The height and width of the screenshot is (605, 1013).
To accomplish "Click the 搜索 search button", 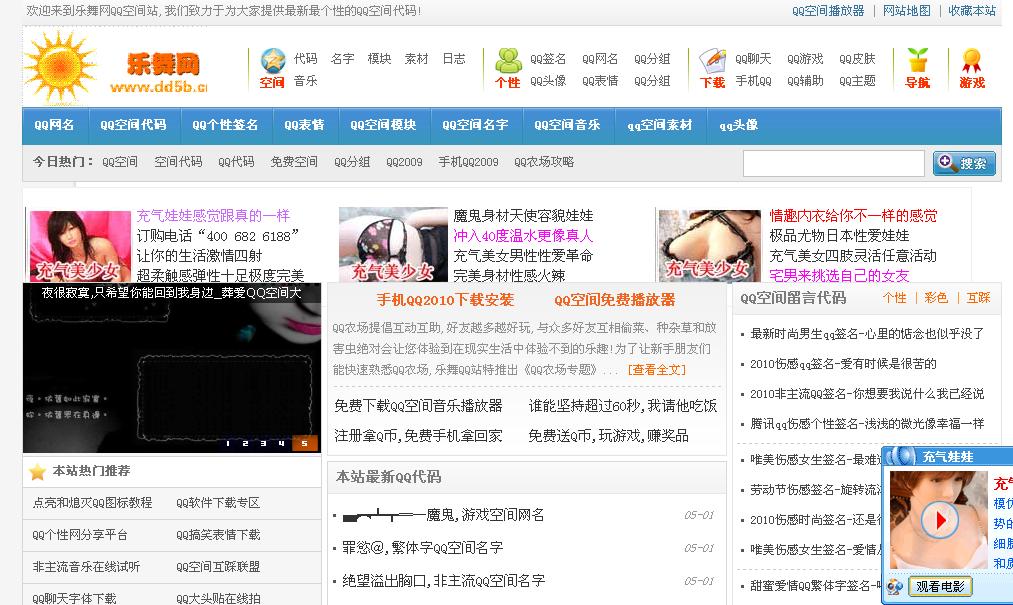I will click(964, 164).
